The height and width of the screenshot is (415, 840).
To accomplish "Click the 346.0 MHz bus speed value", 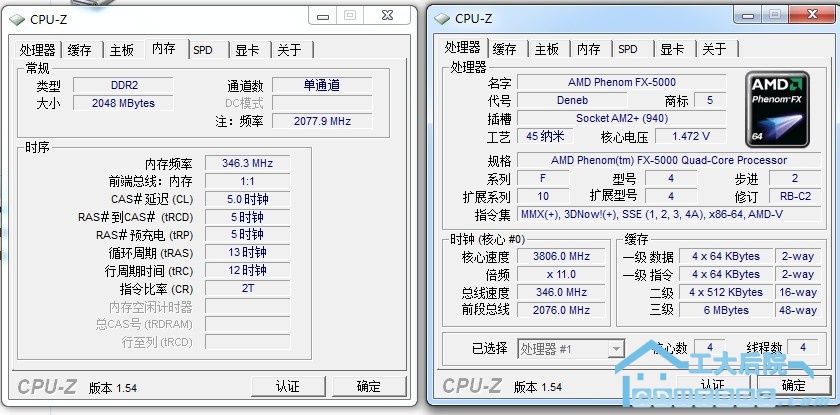I will [561, 292].
